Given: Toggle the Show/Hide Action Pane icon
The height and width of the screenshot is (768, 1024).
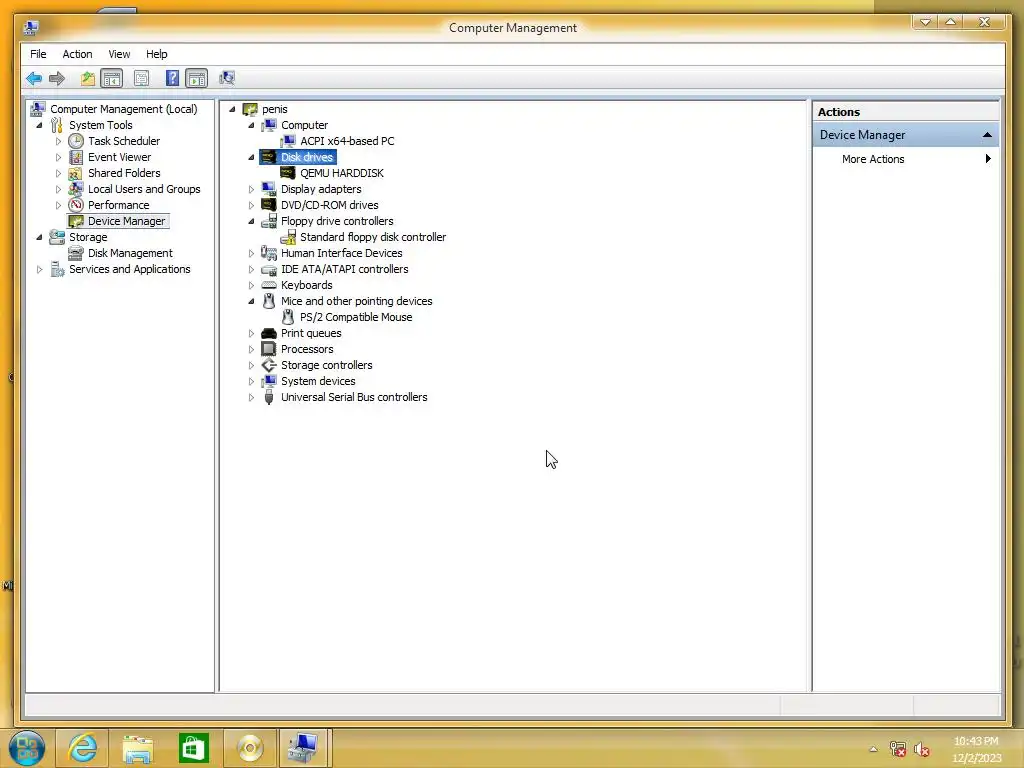Looking at the screenshot, I should (196, 79).
